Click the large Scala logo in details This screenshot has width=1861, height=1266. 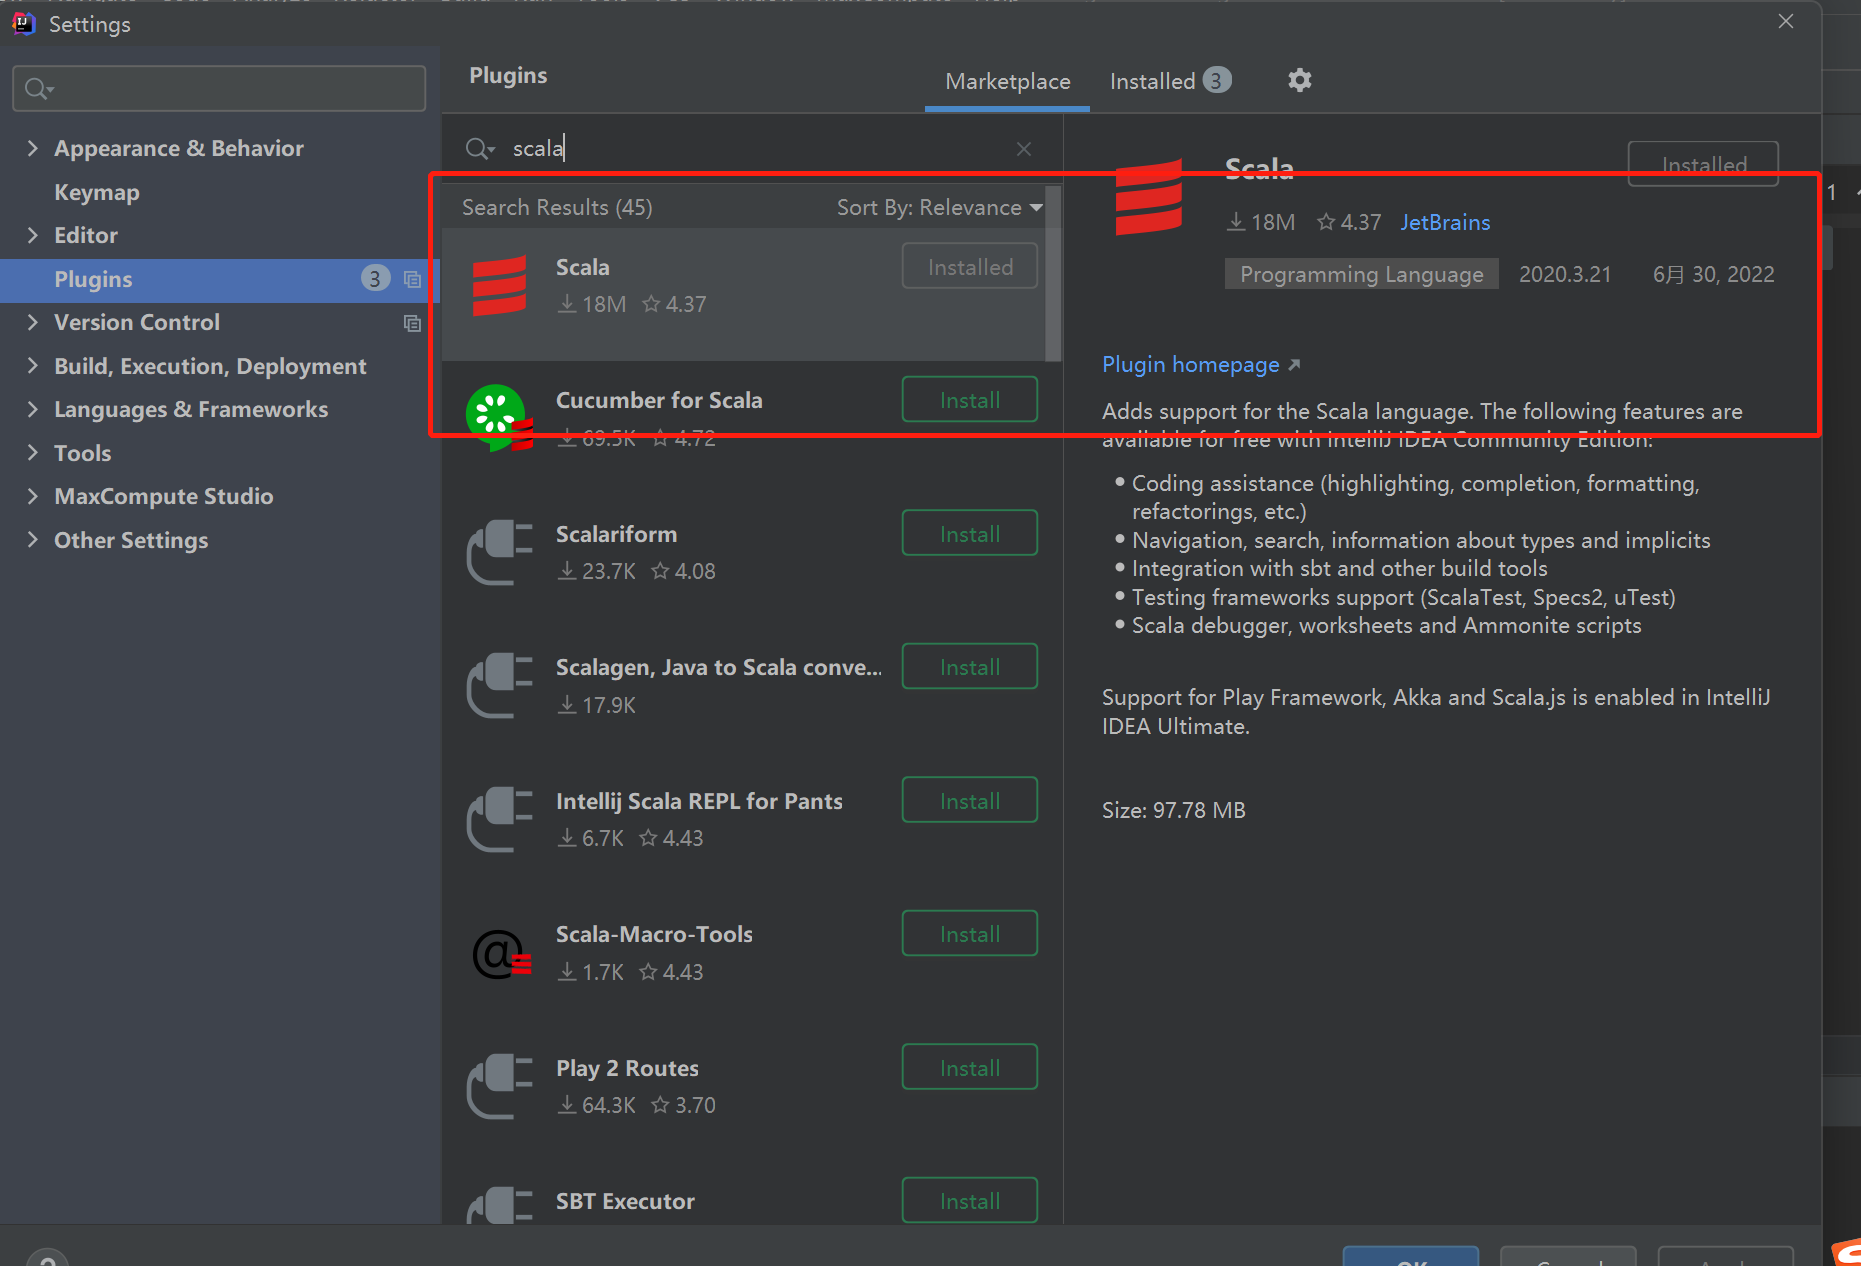point(1149,198)
